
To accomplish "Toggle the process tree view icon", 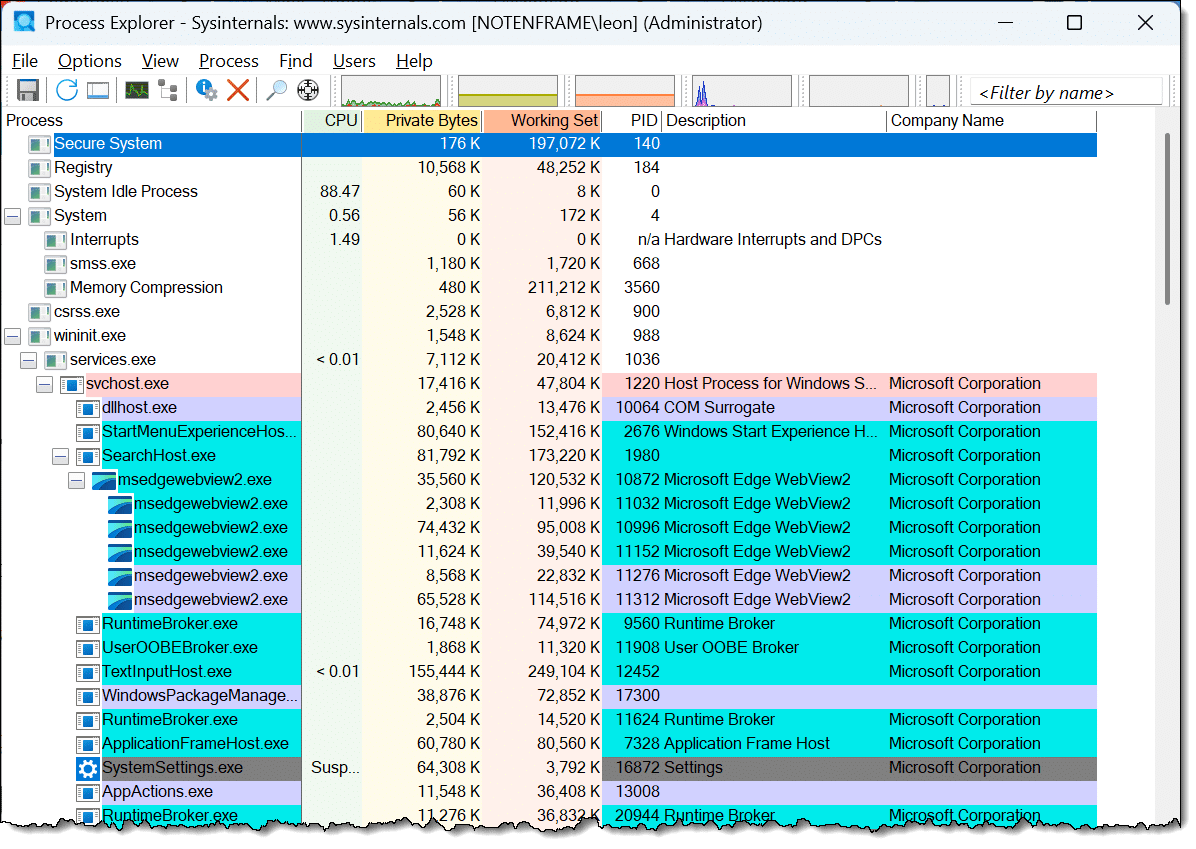I will tap(167, 91).
